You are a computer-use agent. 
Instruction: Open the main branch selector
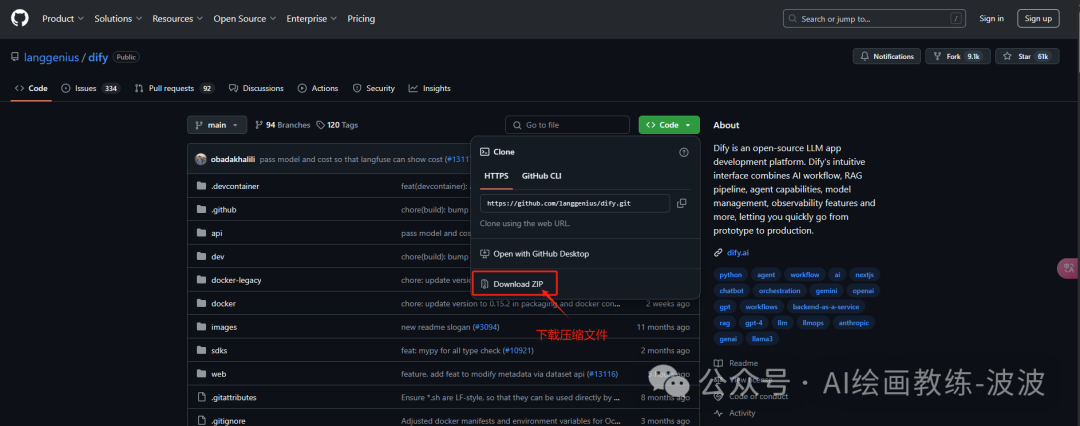[x=217, y=125]
